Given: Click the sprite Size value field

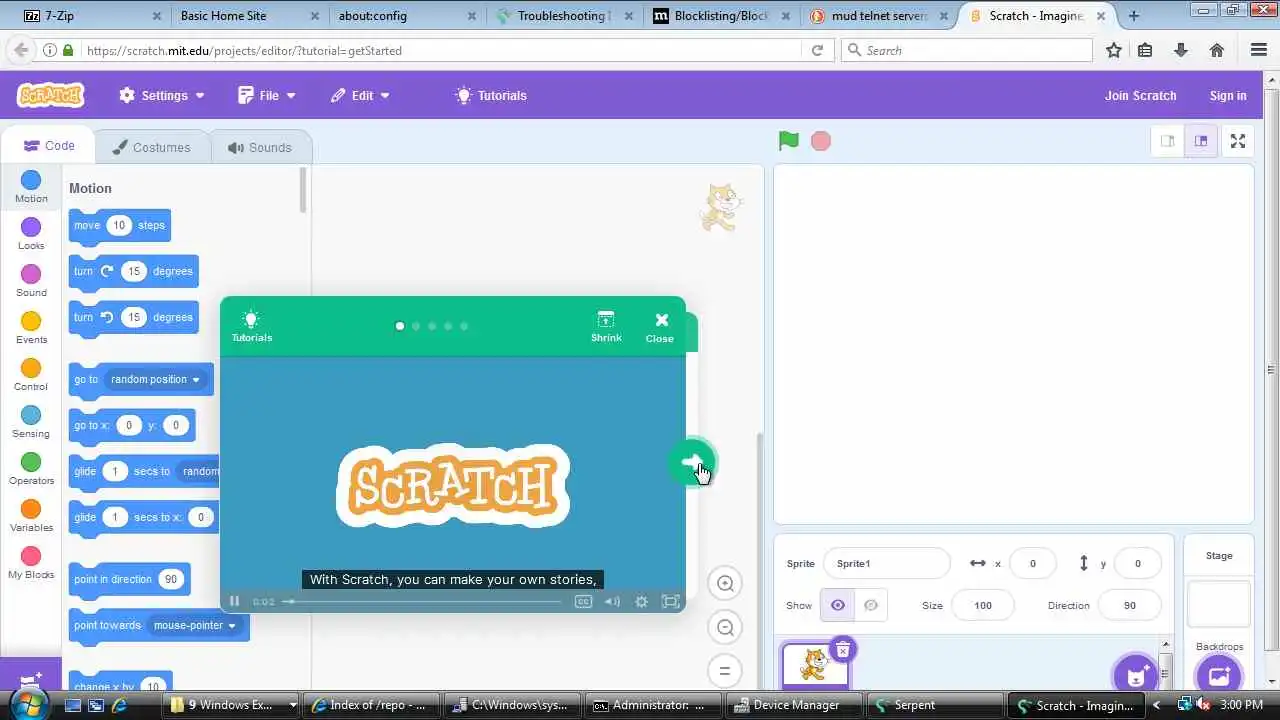Looking at the screenshot, I should [983, 605].
